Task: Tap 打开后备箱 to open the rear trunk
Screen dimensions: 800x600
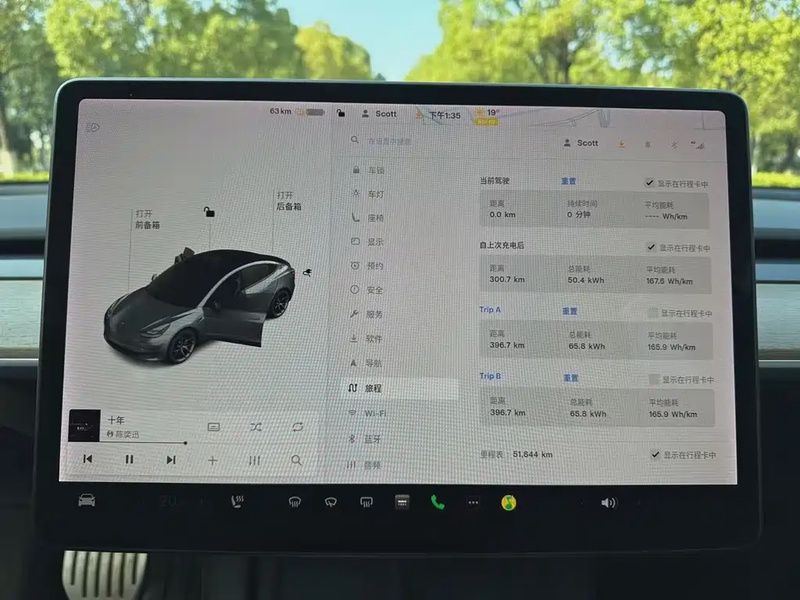Action: pyautogui.click(x=289, y=200)
